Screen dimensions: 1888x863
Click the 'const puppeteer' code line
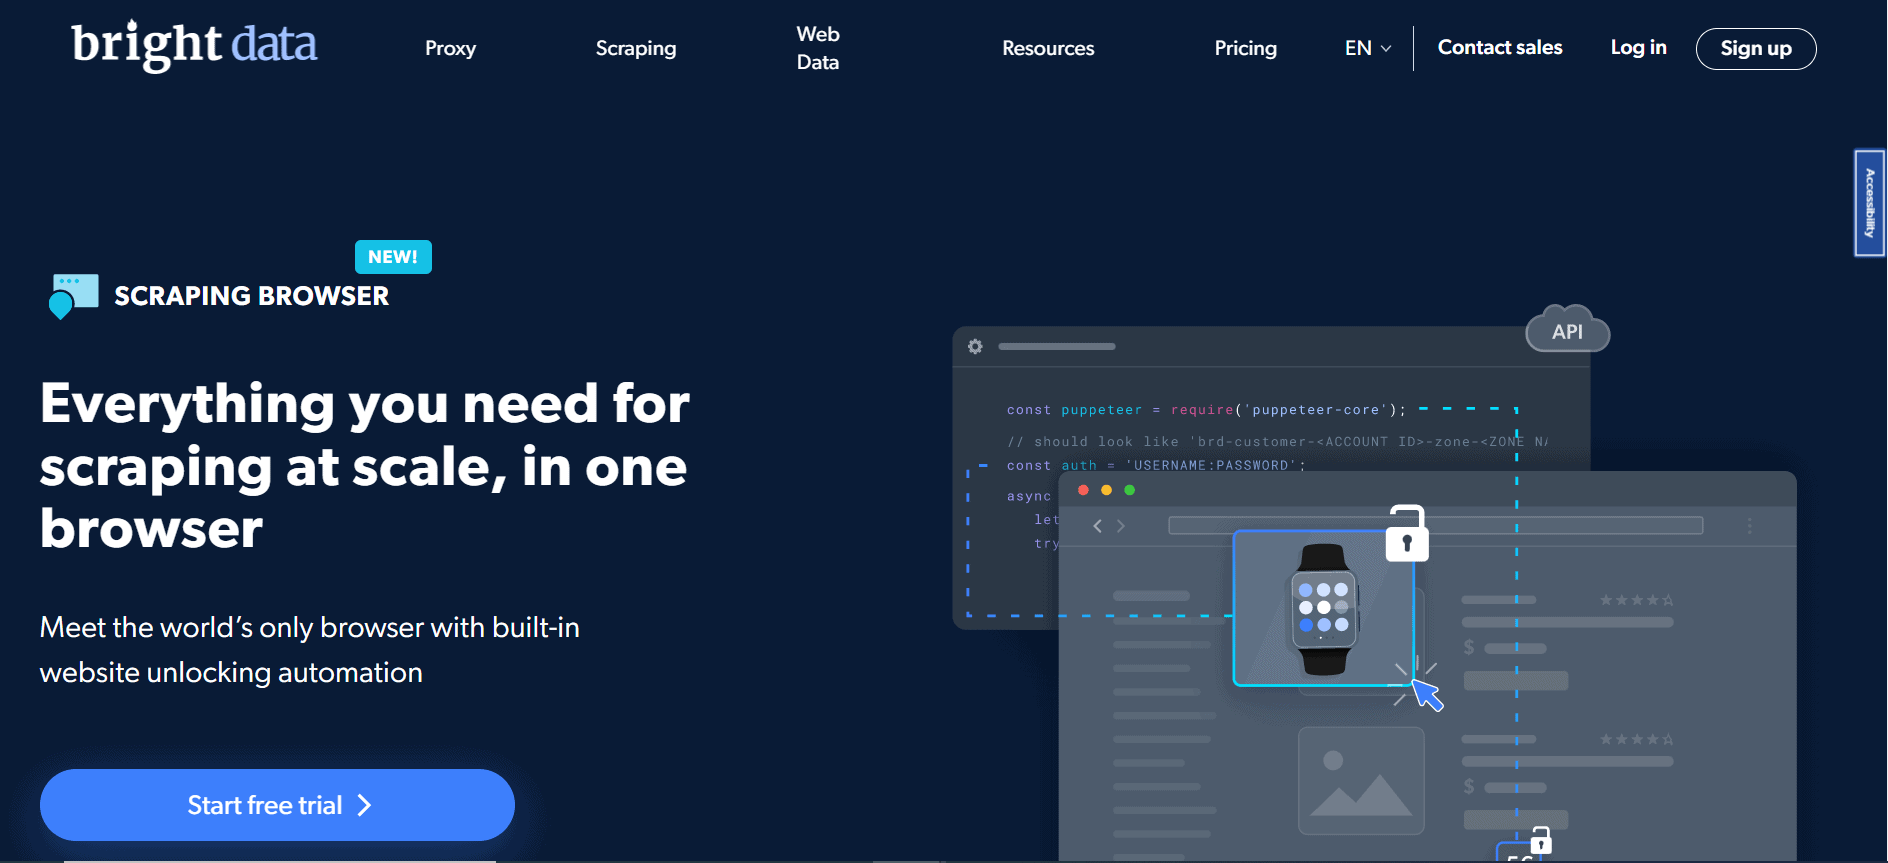pos(1206,410)
